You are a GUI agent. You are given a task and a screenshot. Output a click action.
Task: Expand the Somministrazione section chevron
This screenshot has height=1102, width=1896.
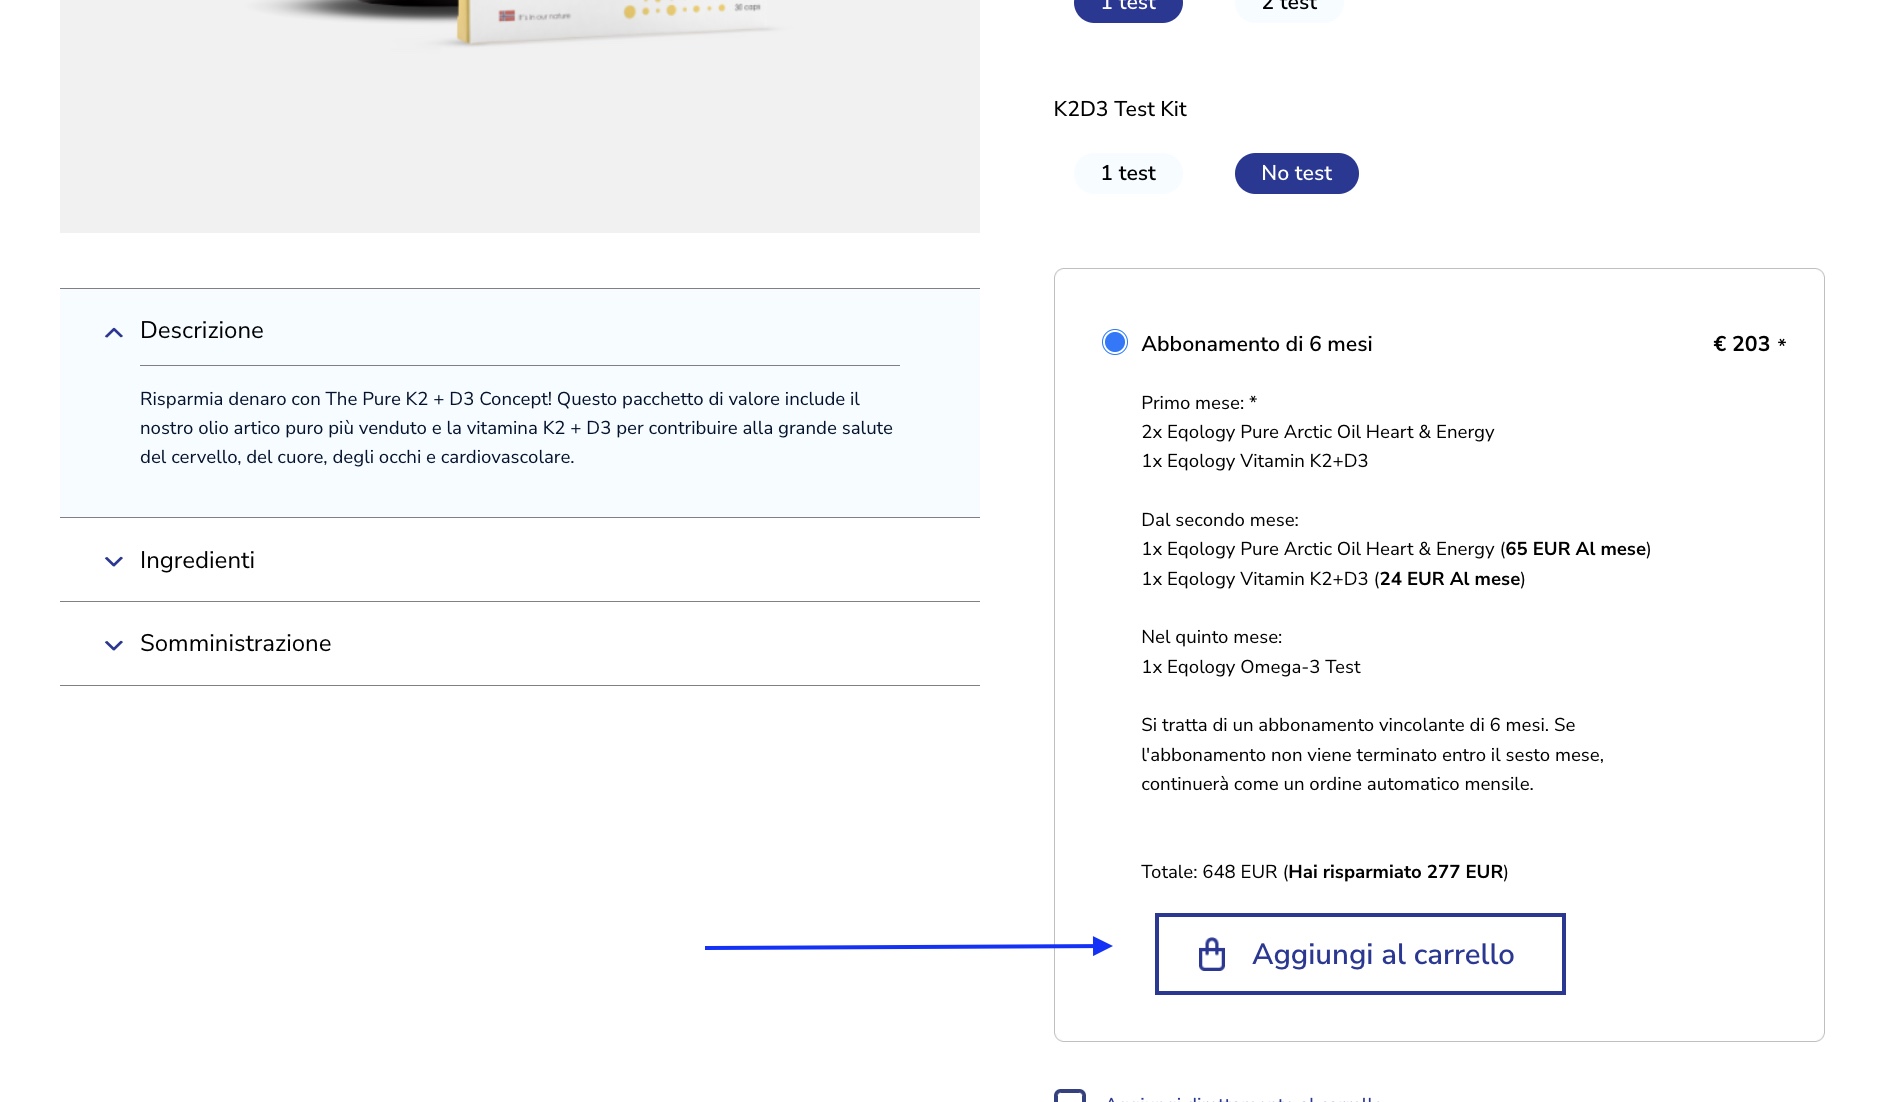coord(114,645)
